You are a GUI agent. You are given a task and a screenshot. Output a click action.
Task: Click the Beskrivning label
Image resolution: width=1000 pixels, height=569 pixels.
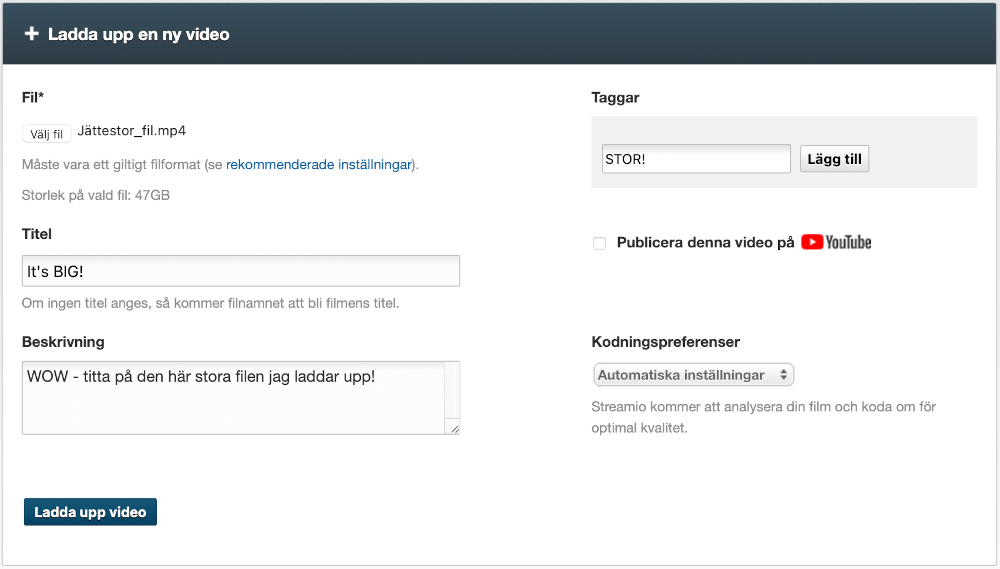click(x=63, y=342)
